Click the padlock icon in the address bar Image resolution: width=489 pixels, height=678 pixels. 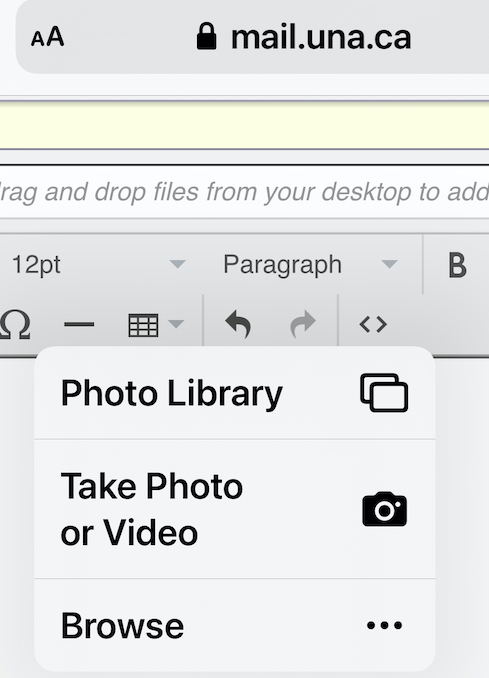click(206, 36)
